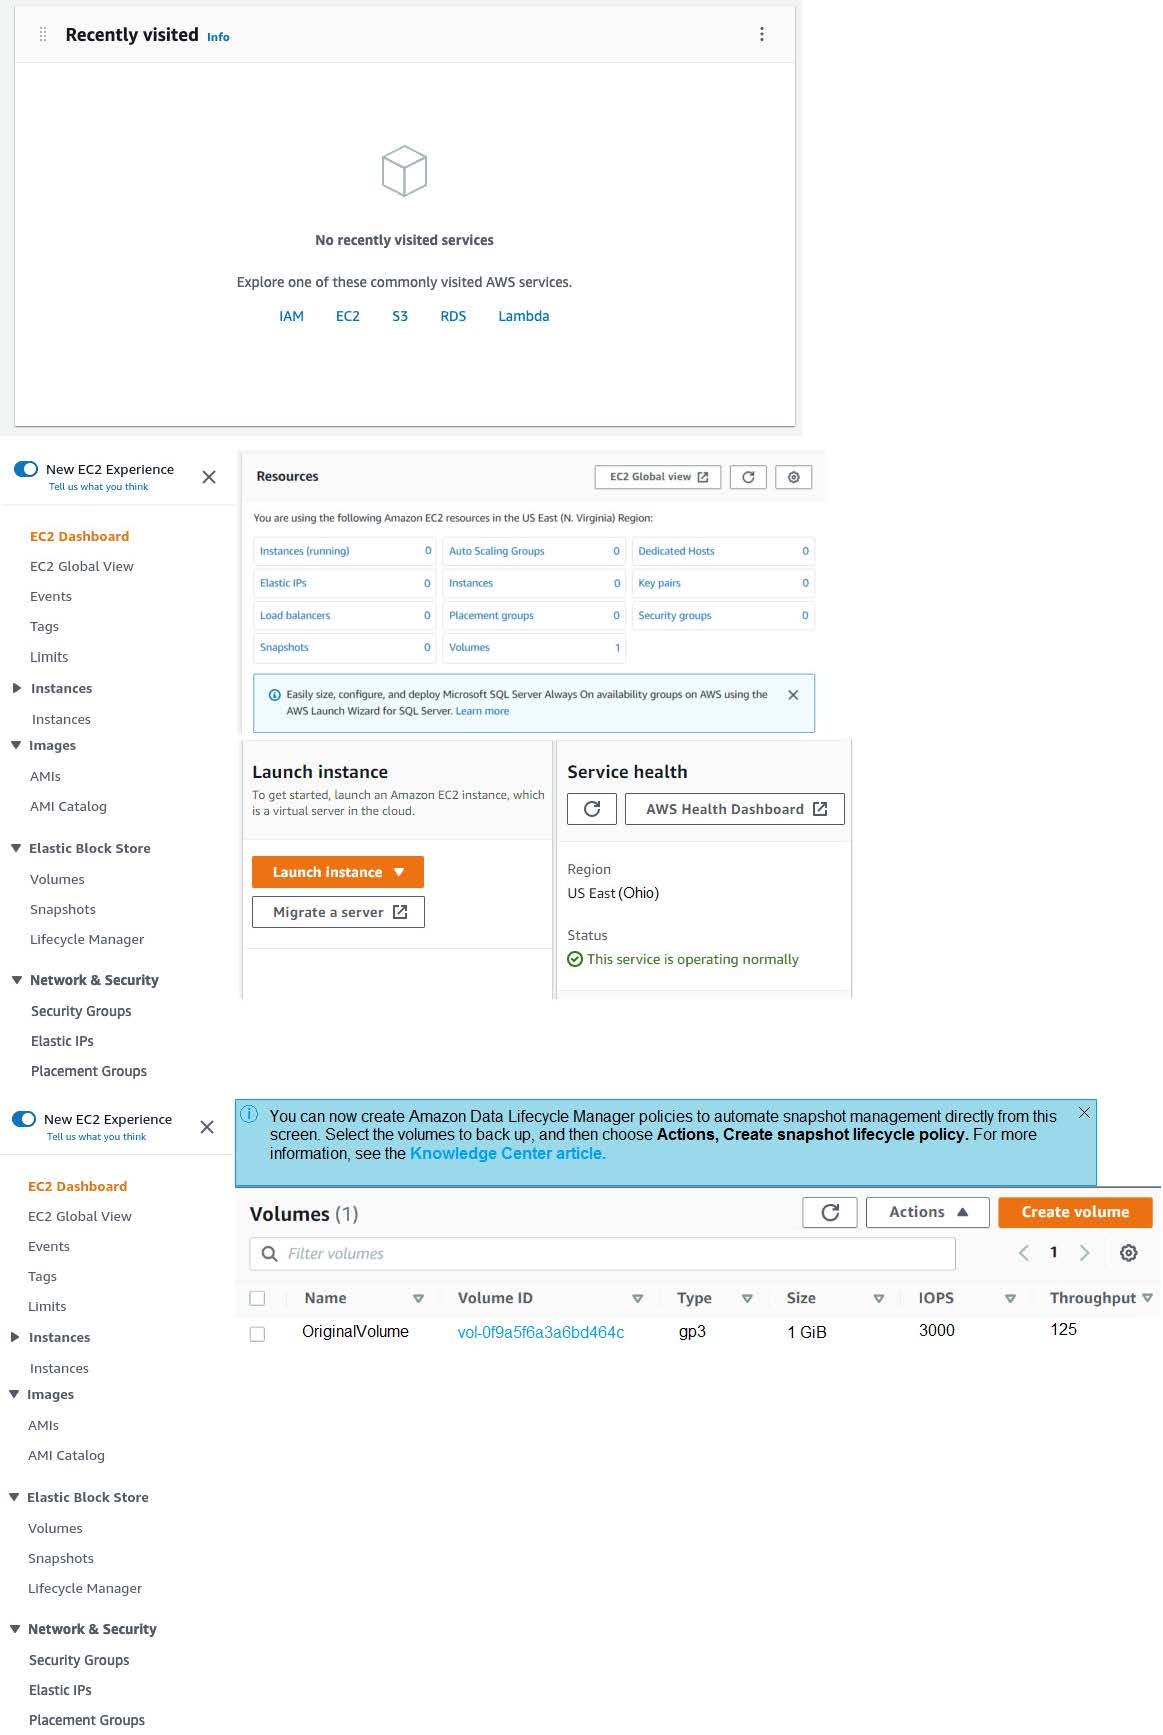Open volume ID vol-0f9a5f6a3a6bd464c
Image resolution: width=1163 pixels, height=1735 pixels.
coord(541,1332)
